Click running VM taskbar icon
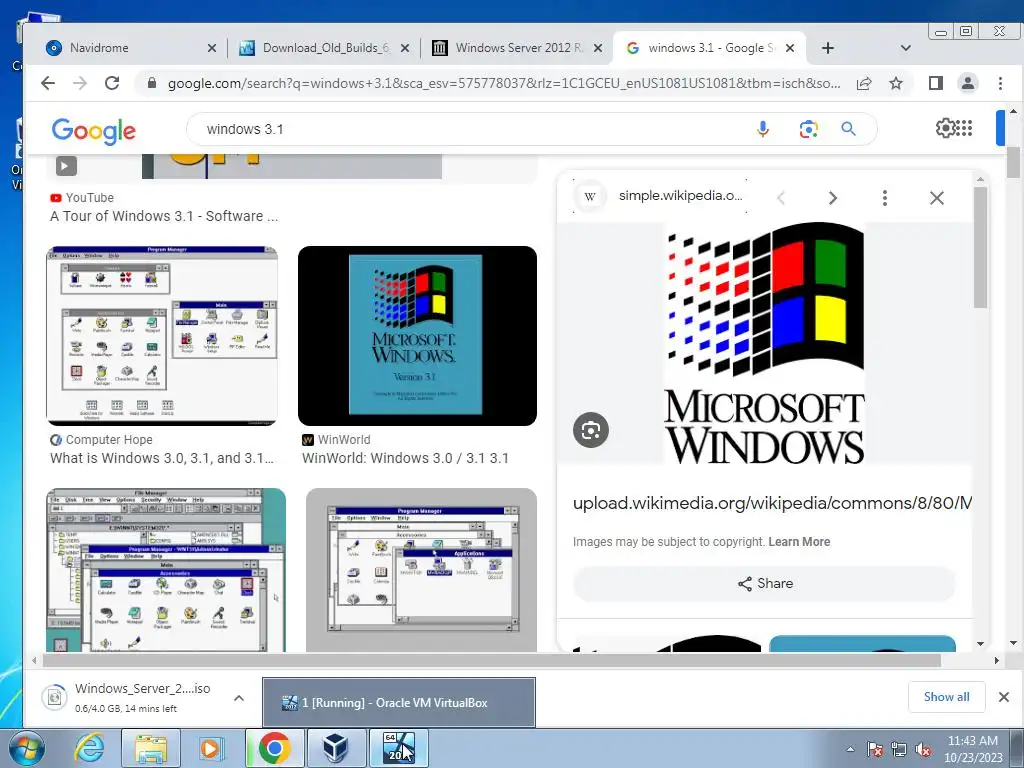 [x=399, y=748]
